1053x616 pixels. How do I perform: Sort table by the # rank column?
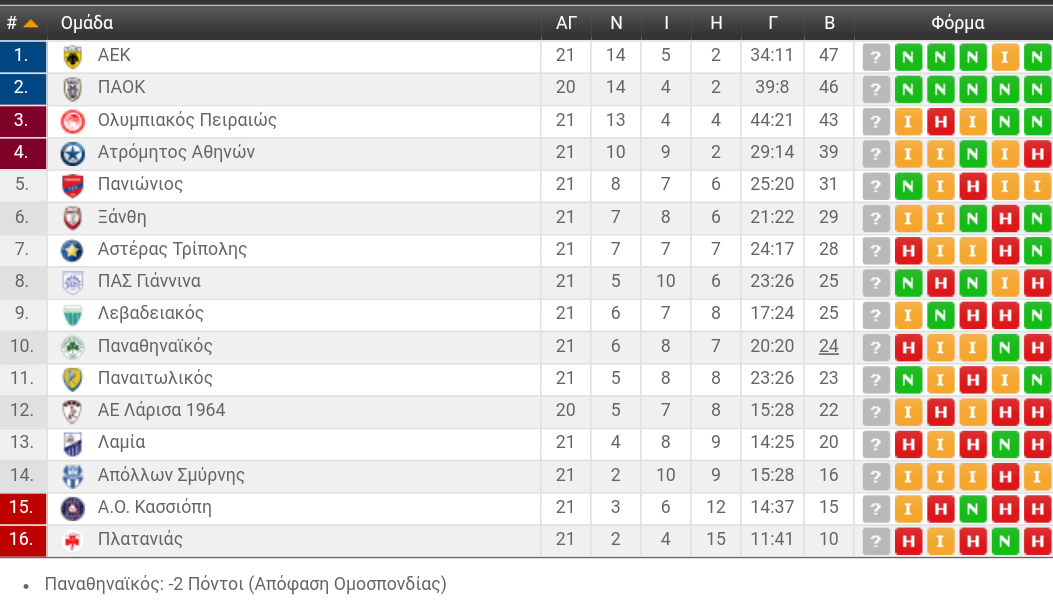[22, 23]
